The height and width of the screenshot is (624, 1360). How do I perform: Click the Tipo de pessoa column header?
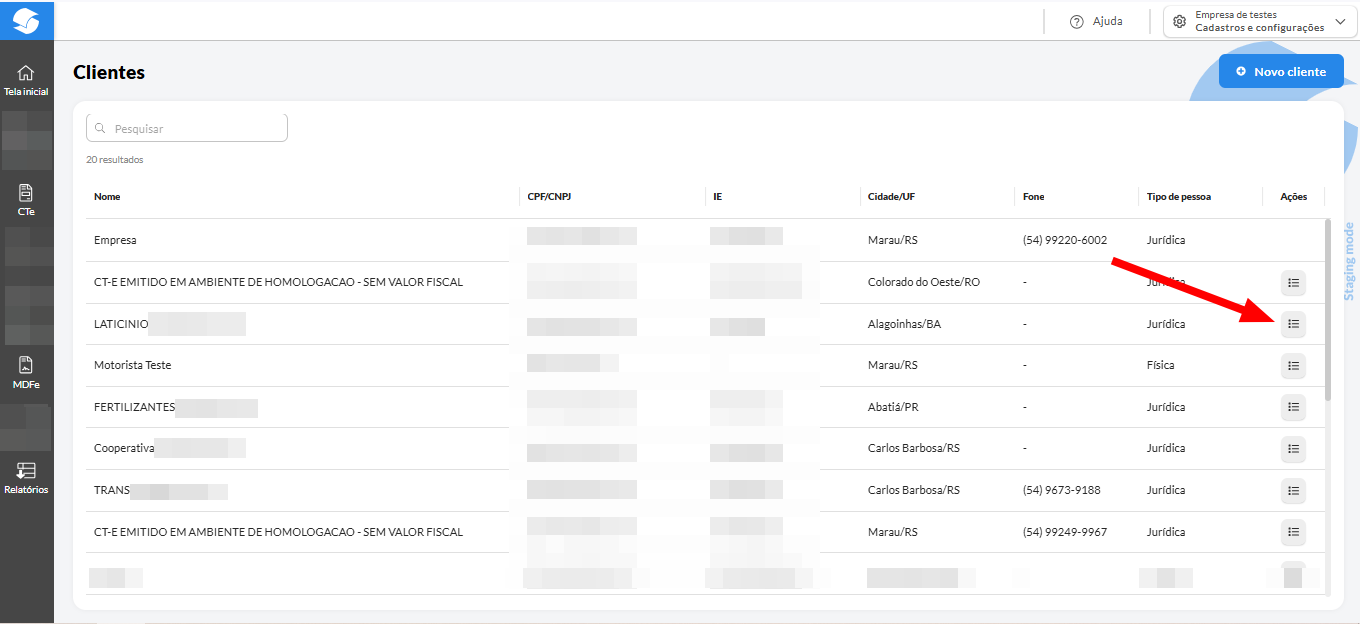(x=1178, y=197)
